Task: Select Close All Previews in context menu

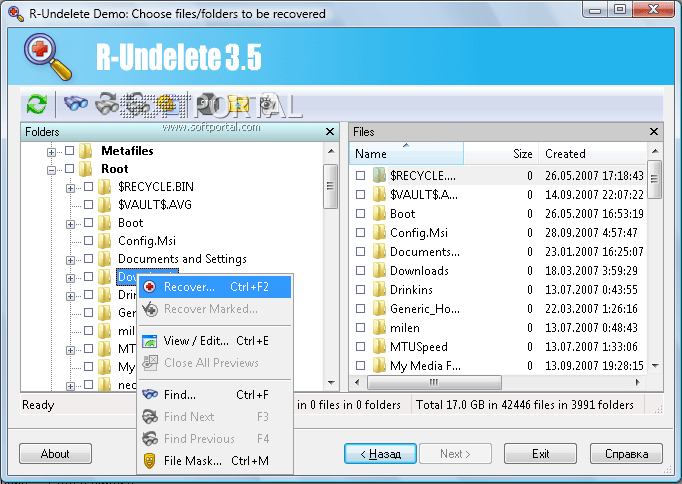Action: [x=215, y=363]
